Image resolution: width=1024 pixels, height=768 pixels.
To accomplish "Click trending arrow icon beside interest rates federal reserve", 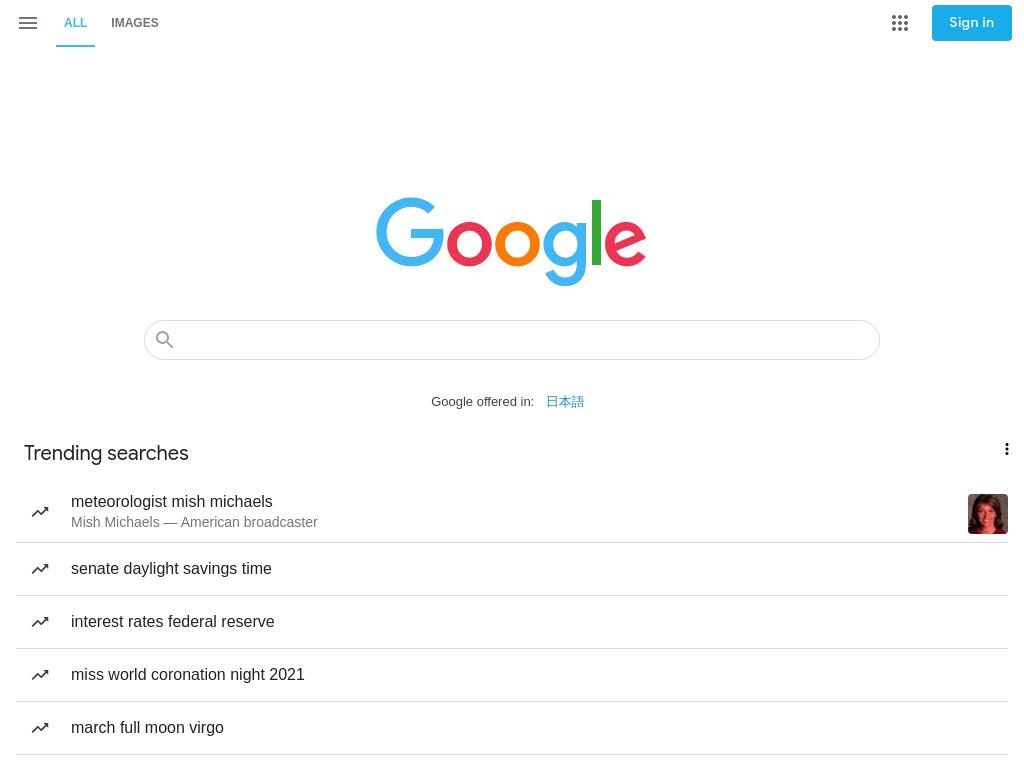I will 40,622.
